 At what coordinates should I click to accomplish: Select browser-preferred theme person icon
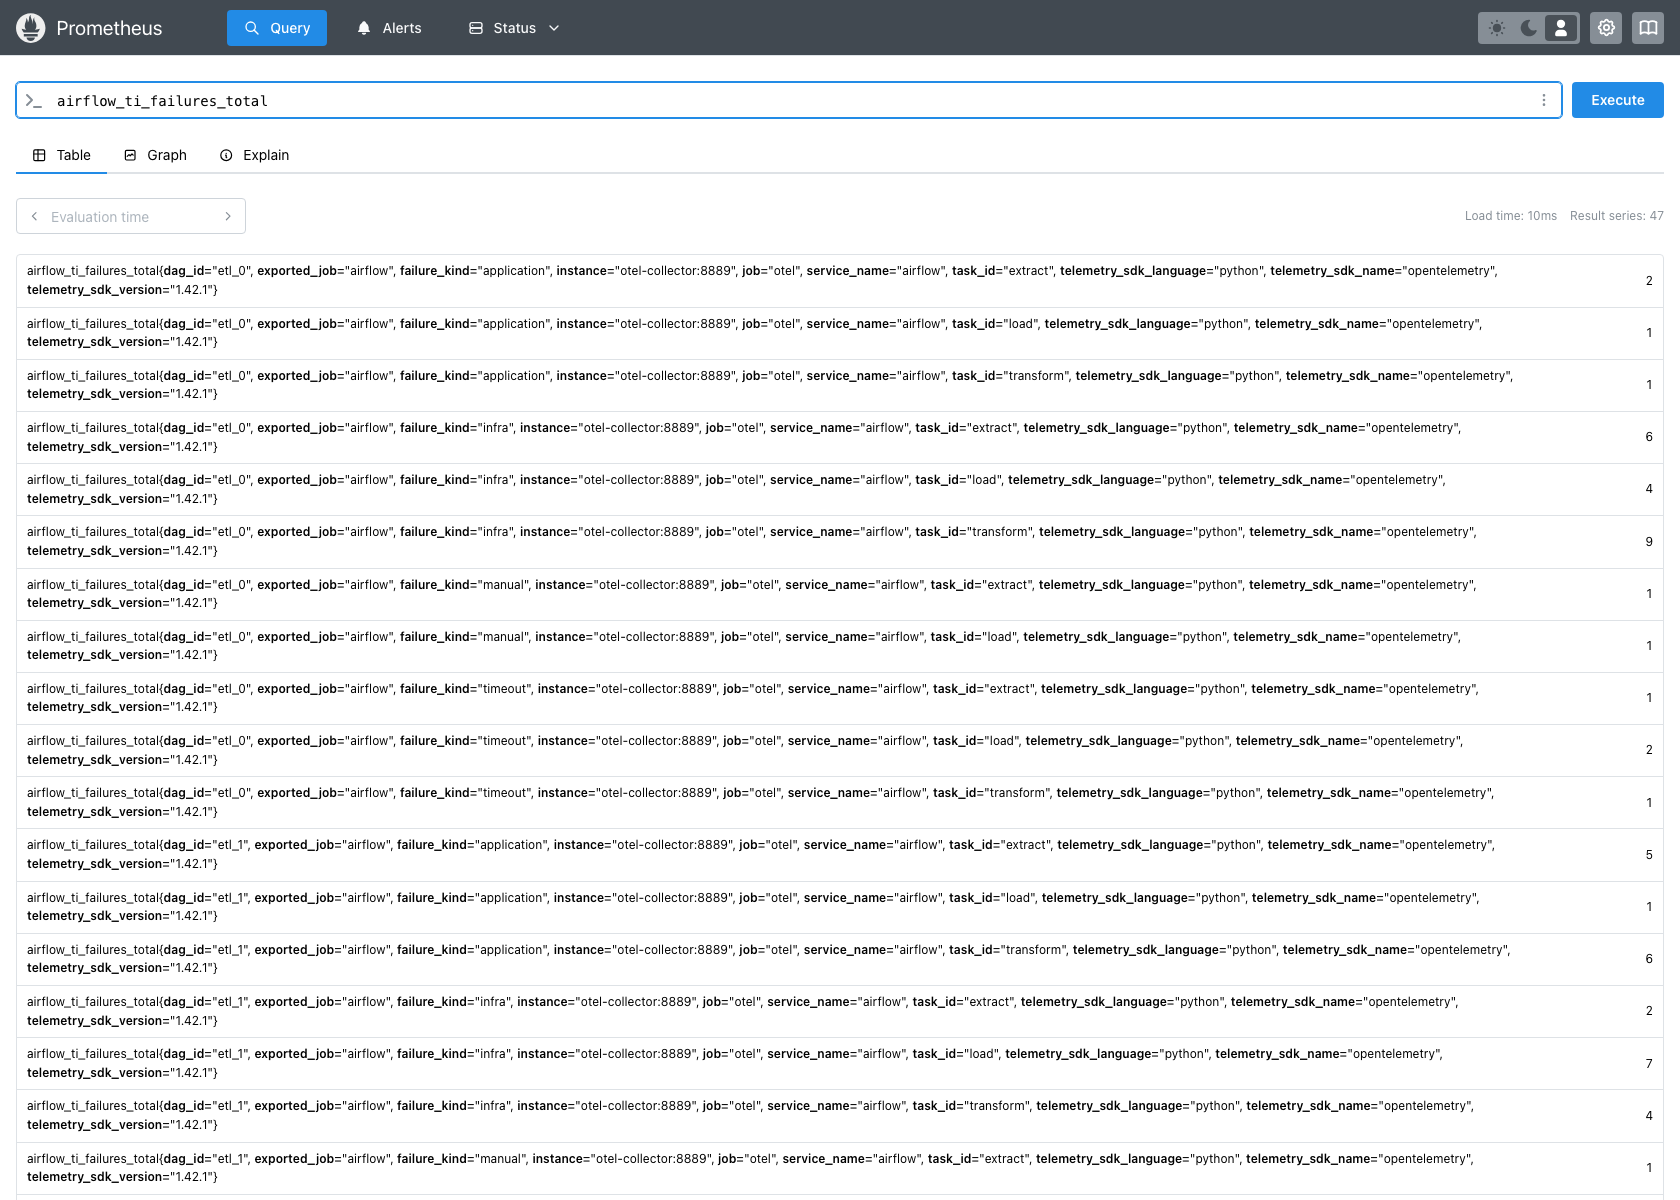pyautogui.click(x=1561, y=28)
